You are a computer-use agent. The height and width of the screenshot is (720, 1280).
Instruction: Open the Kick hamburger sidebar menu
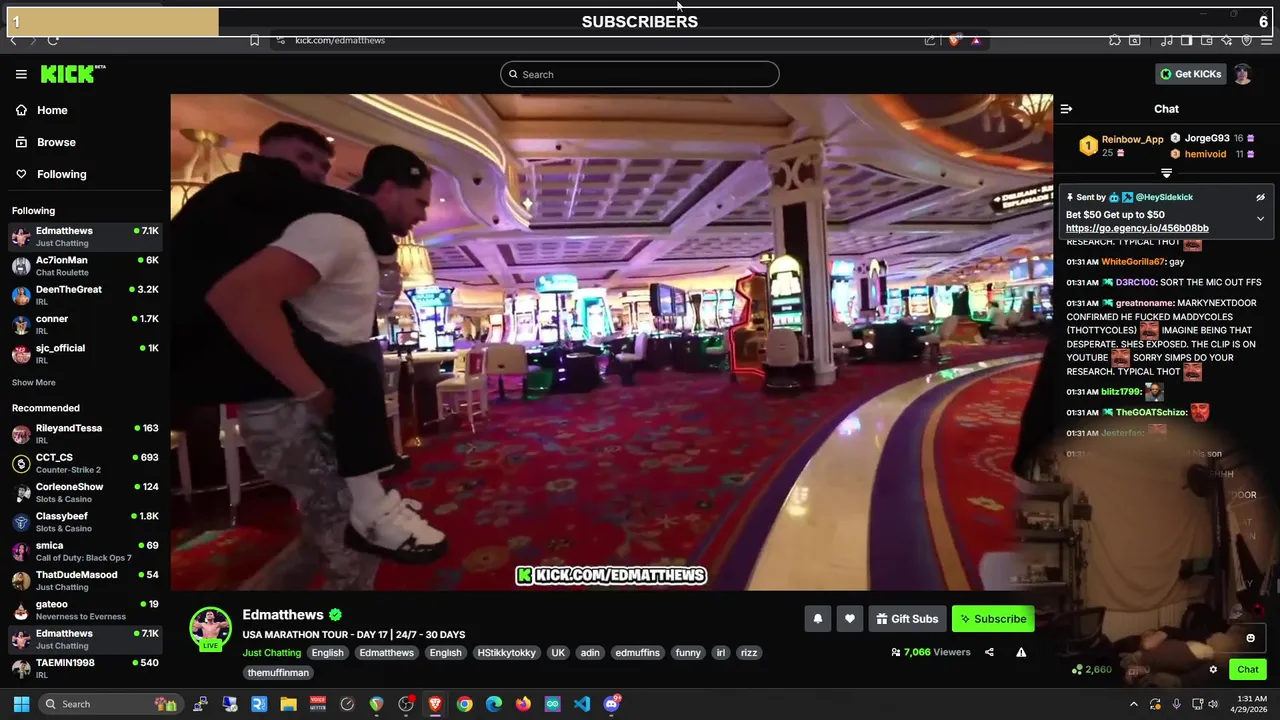coord(21,74)
